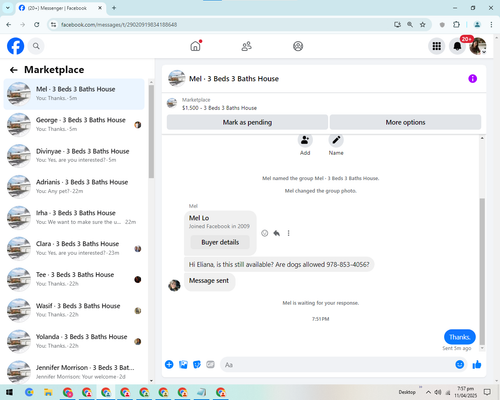Open a new browser tab

pyautogui.click(x=114, y=8)
